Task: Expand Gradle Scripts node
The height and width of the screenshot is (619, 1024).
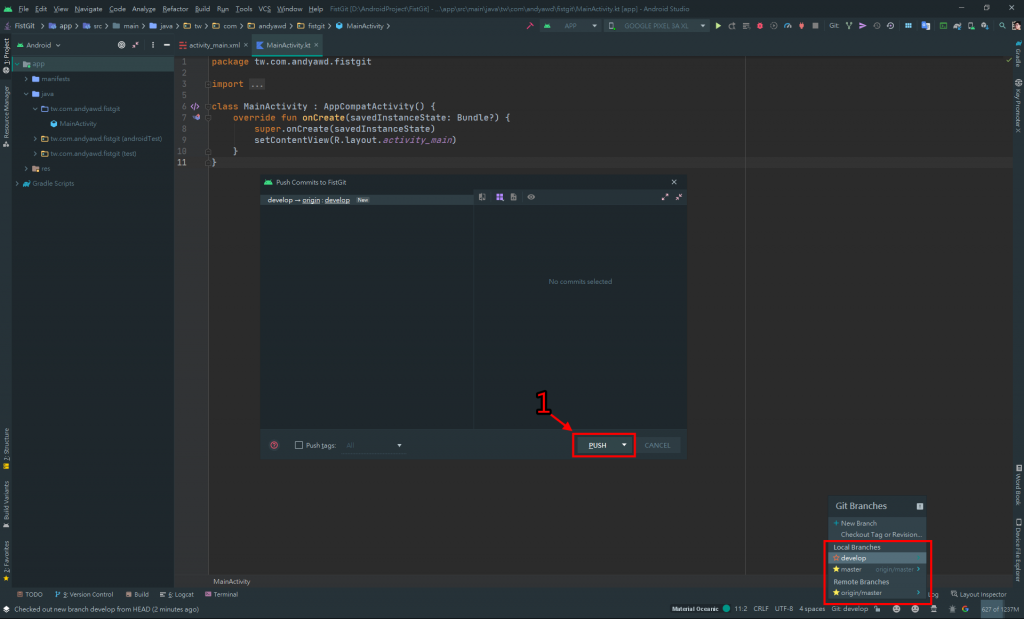Action: (17, 183)
